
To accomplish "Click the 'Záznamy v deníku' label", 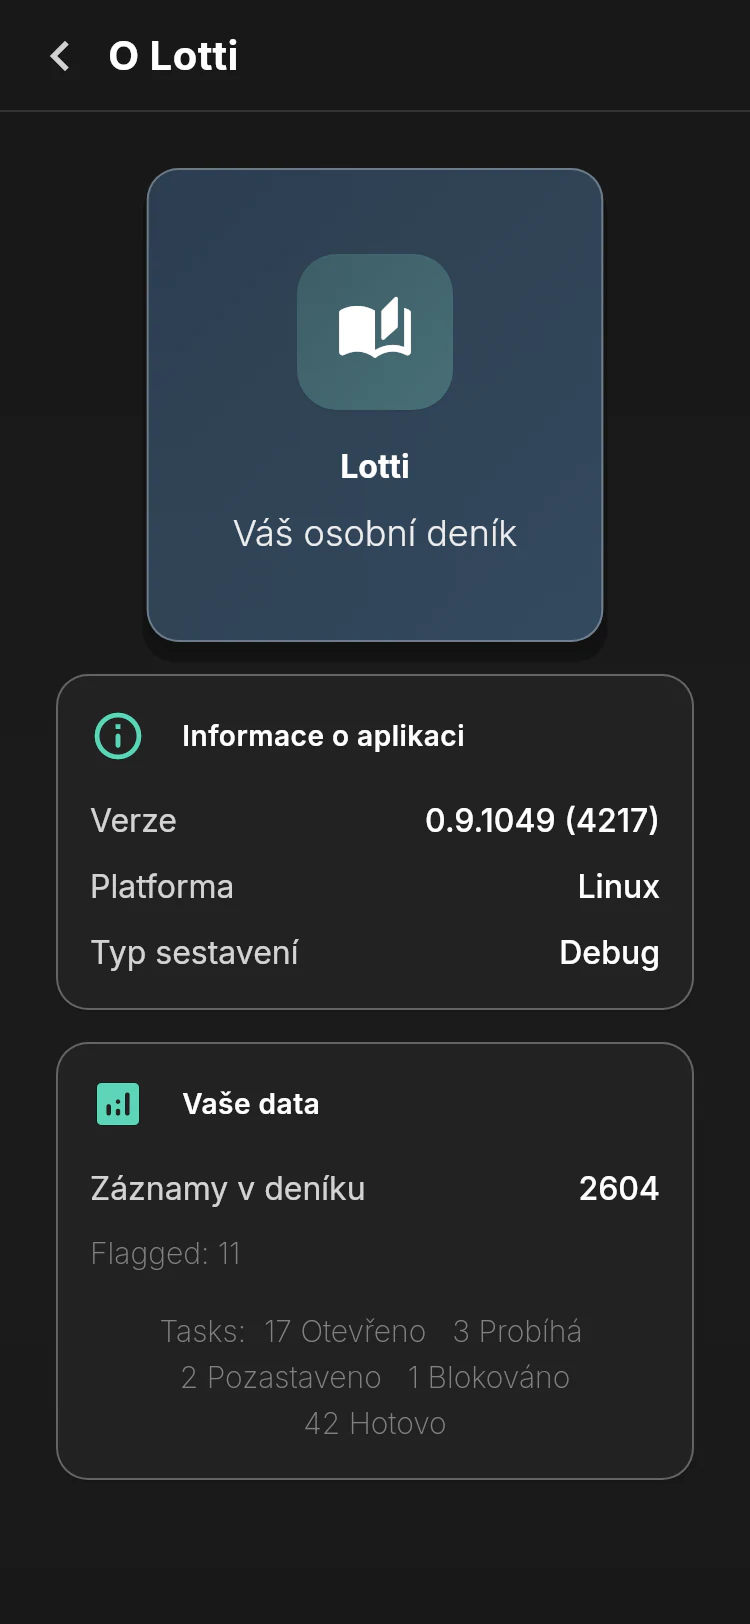I will coord(228,1188).
